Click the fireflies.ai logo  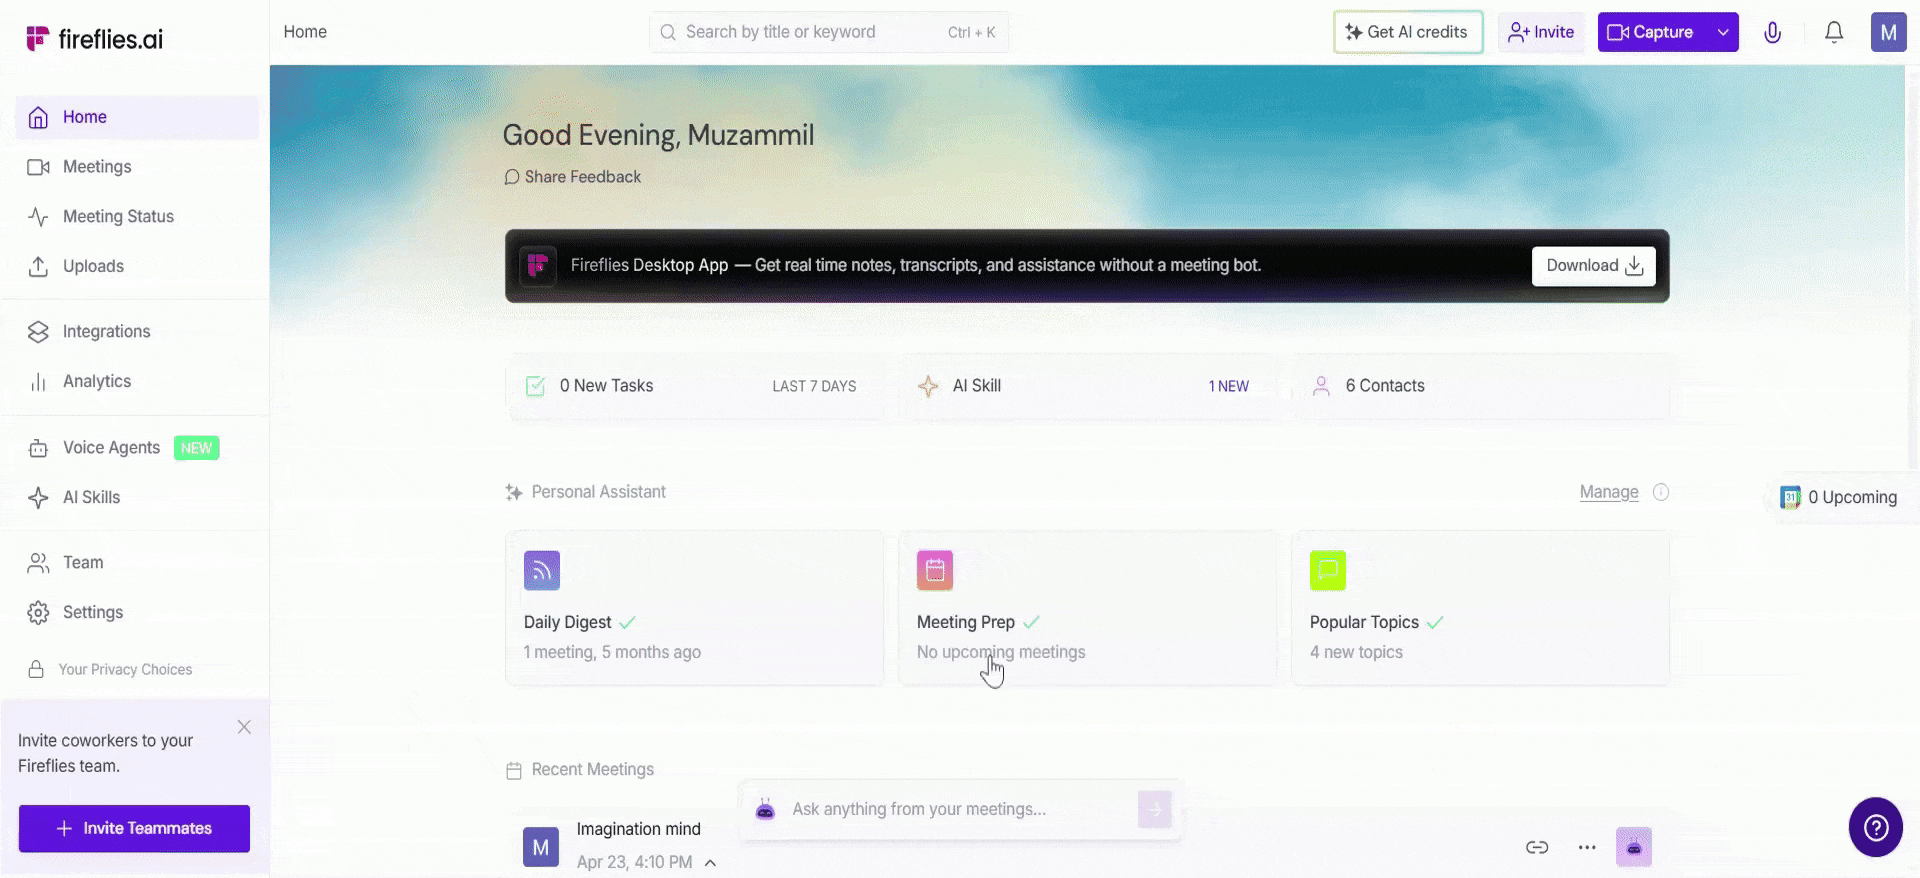[94, 39]
